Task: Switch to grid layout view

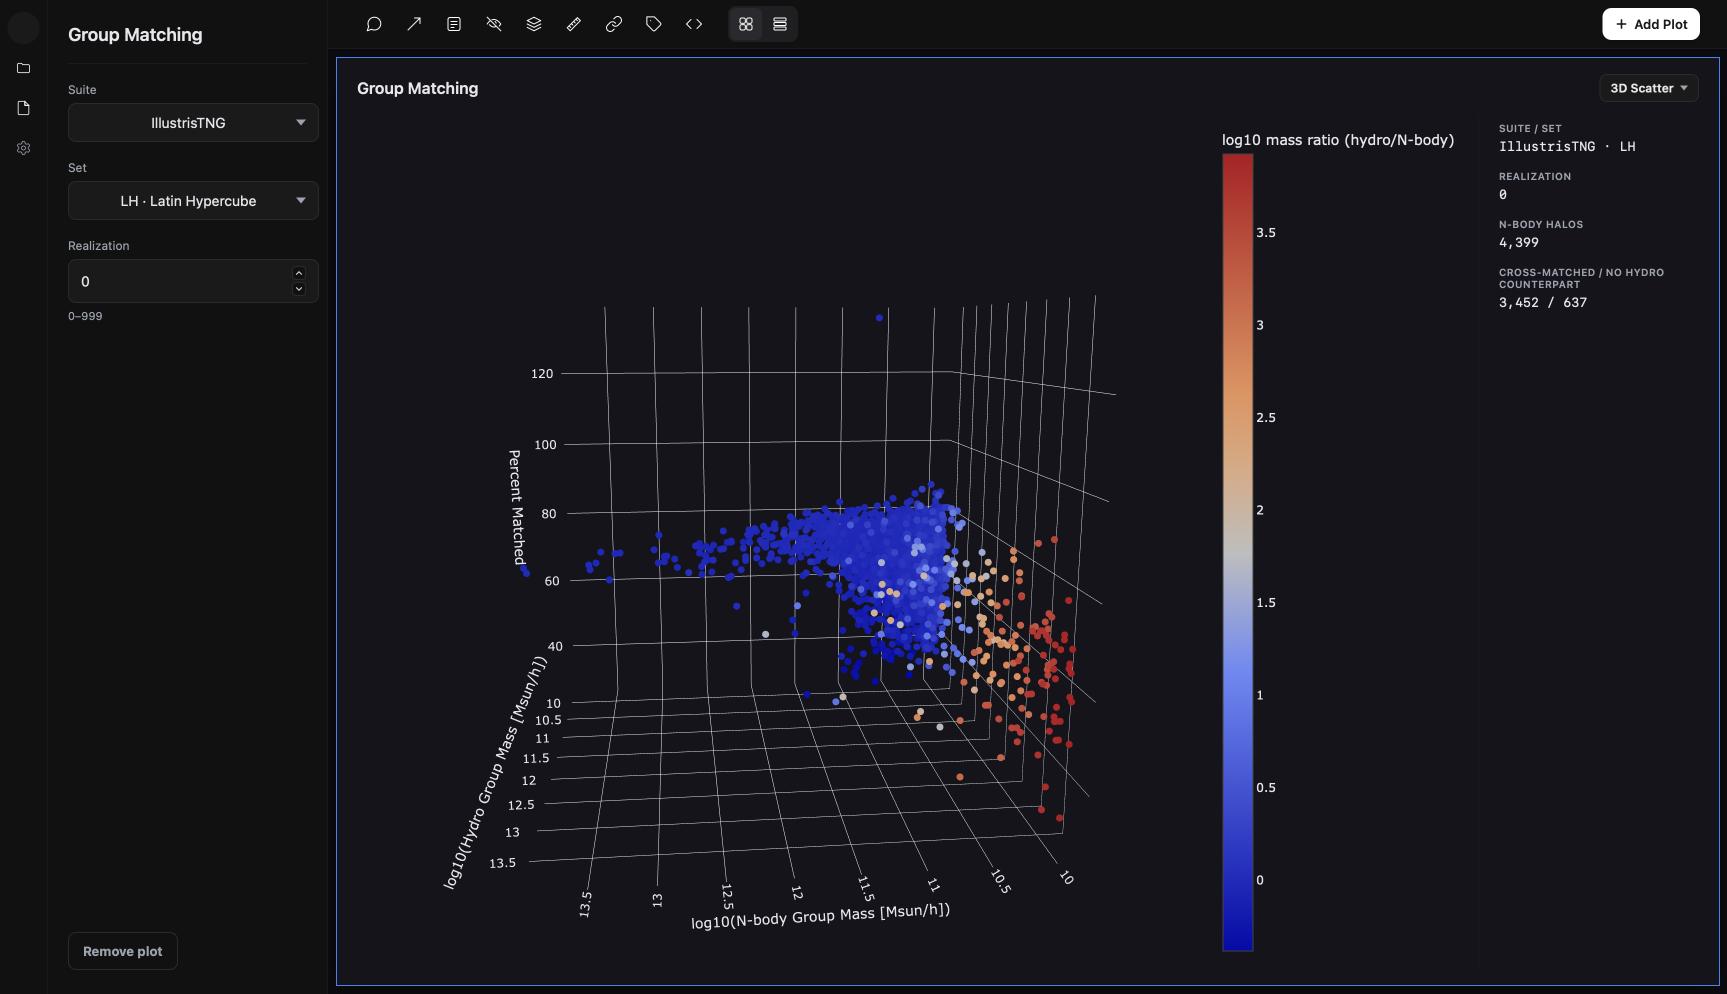Action: (746, 24)
